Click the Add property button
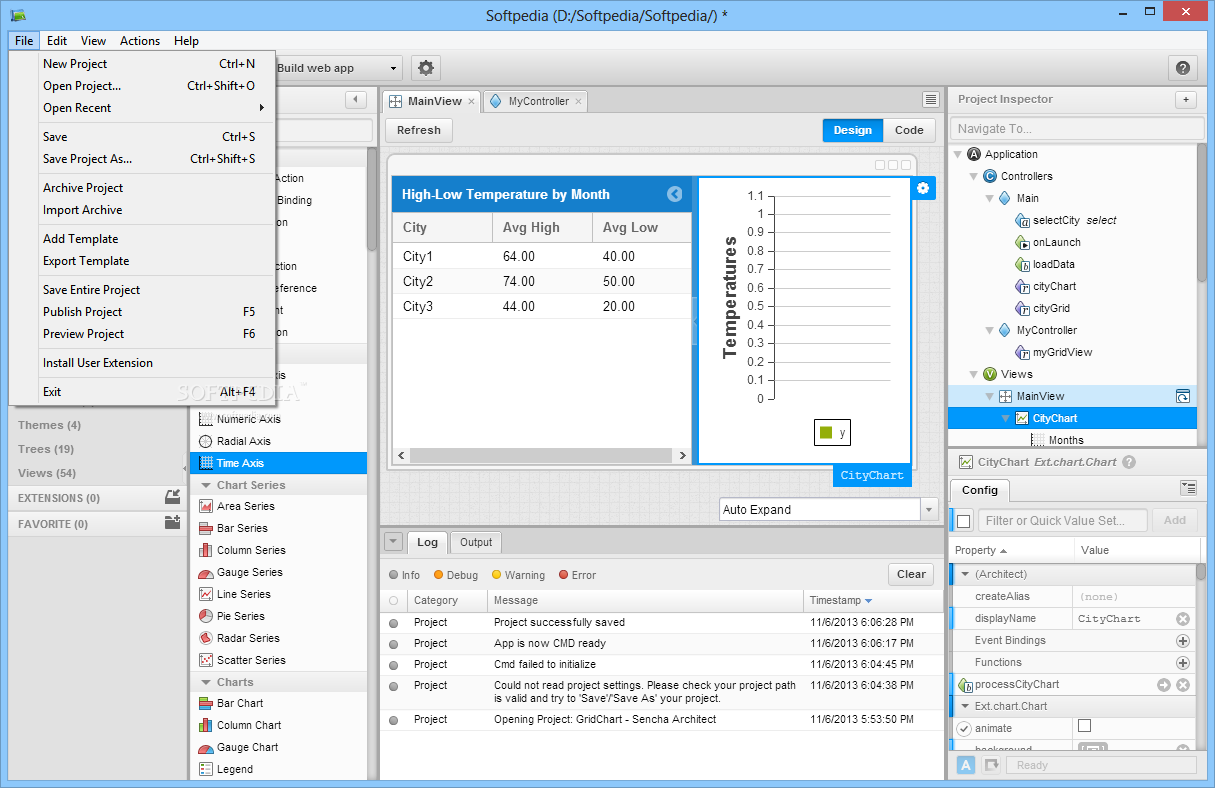The width and height of the screenshot is (1215, 788). 1175,520
